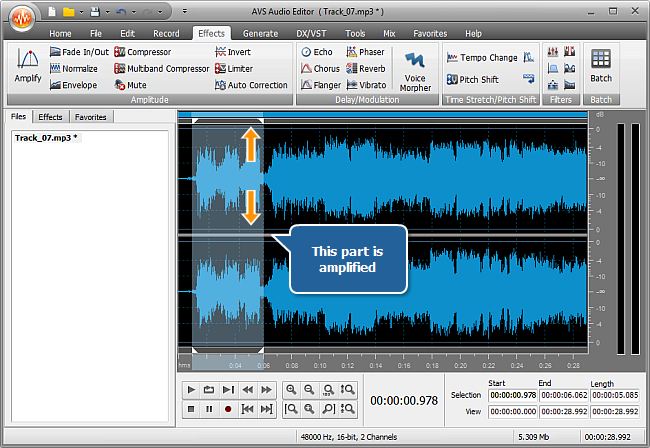Click the blue reverse arrow icon beside Pitch Shift
This screenshot has height=448, width=650.
pyautogui.click(x=529, y=78)
